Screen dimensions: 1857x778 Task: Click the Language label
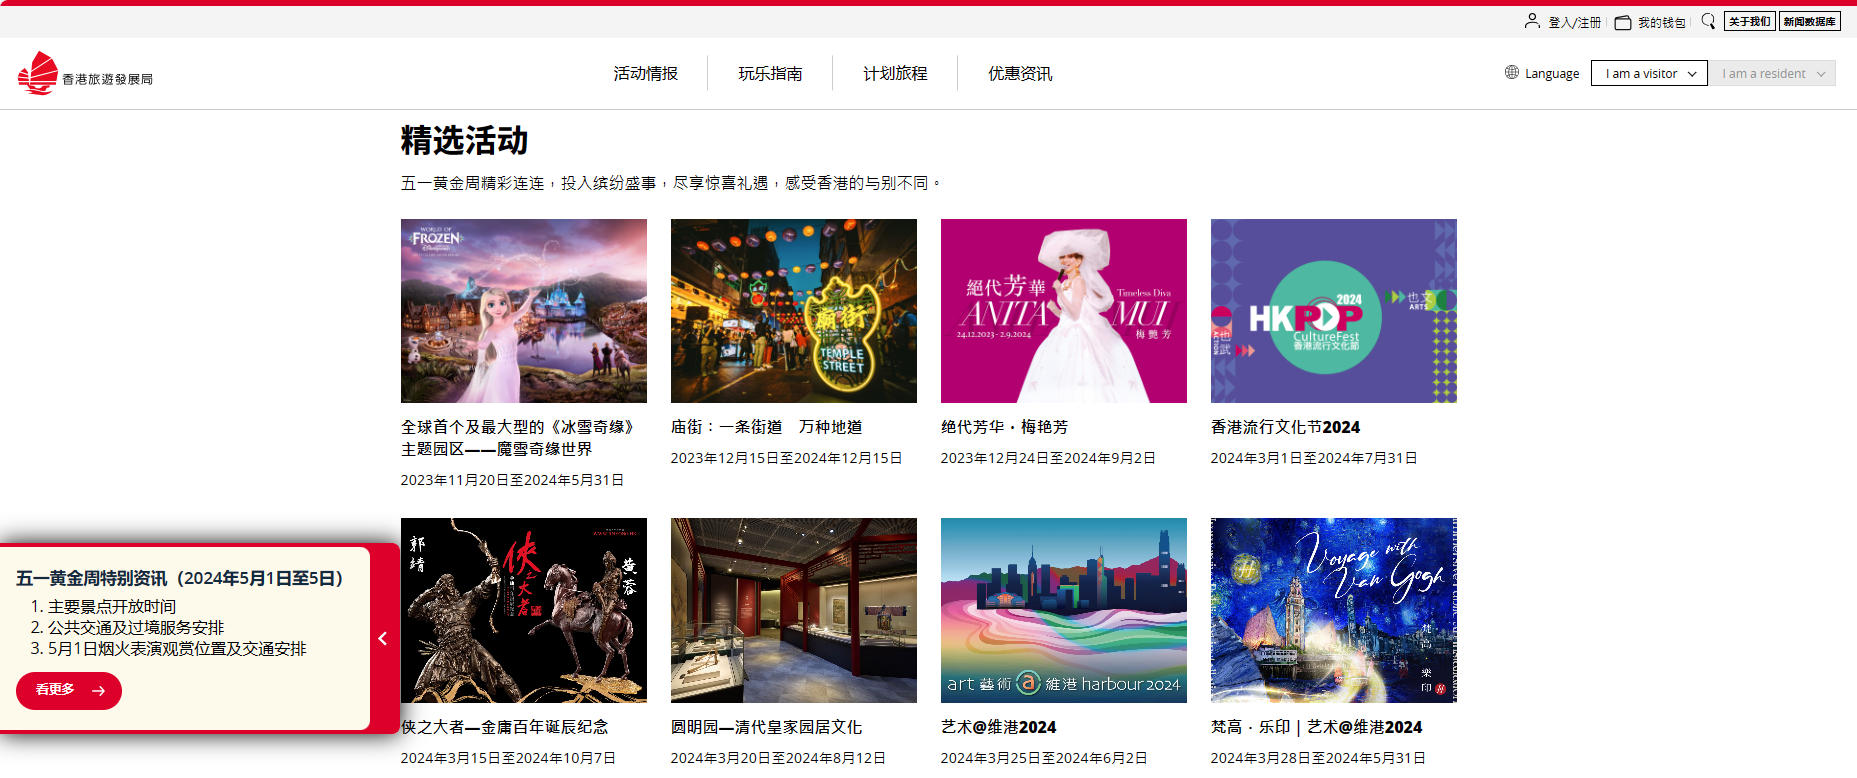pos(1552,73)
